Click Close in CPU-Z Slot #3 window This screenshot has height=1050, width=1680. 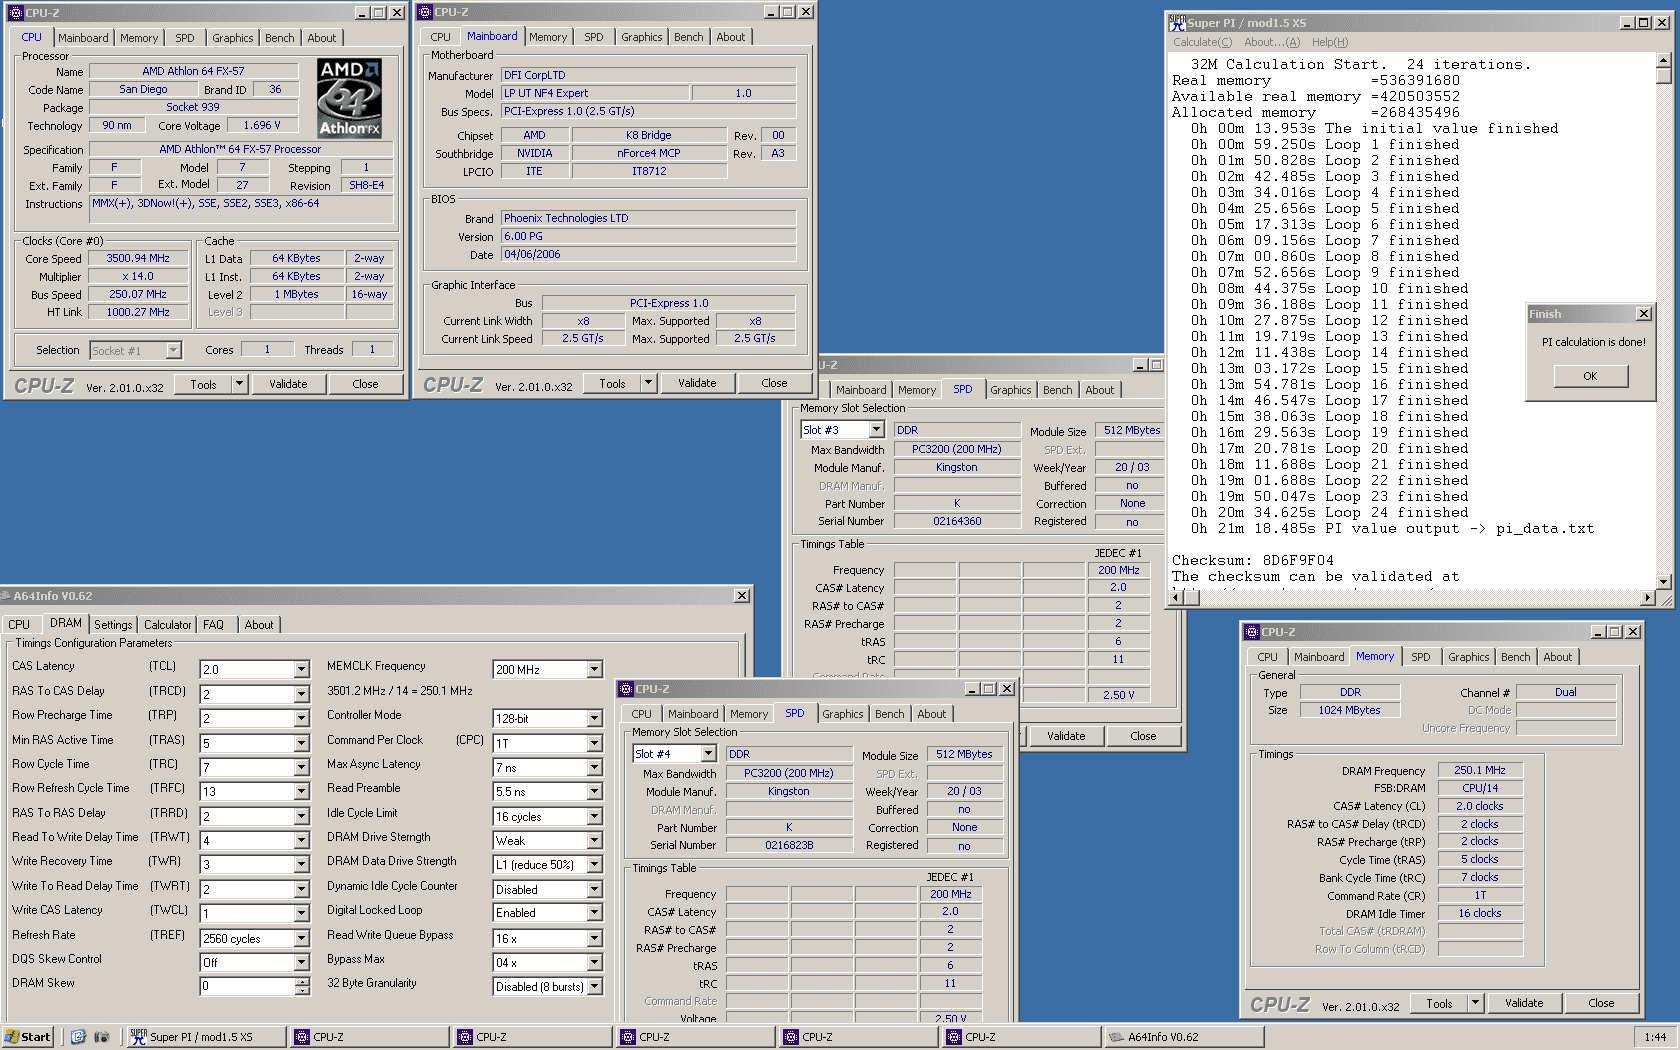(x=1143, y=736)
